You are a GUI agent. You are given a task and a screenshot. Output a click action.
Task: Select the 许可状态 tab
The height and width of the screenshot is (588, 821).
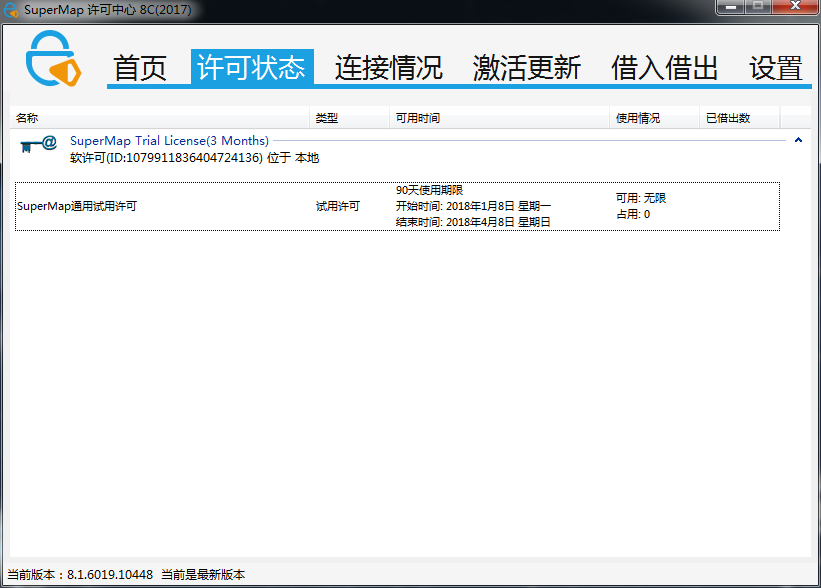(252, 66)
